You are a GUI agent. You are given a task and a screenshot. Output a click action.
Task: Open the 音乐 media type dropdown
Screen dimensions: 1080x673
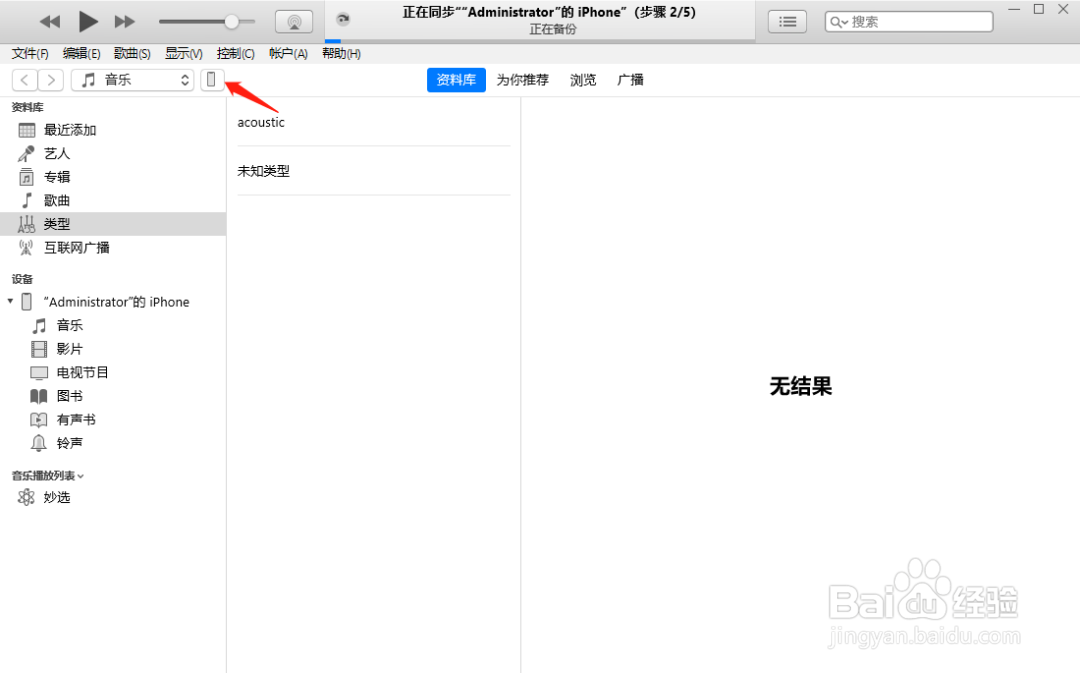pos(133,80)
